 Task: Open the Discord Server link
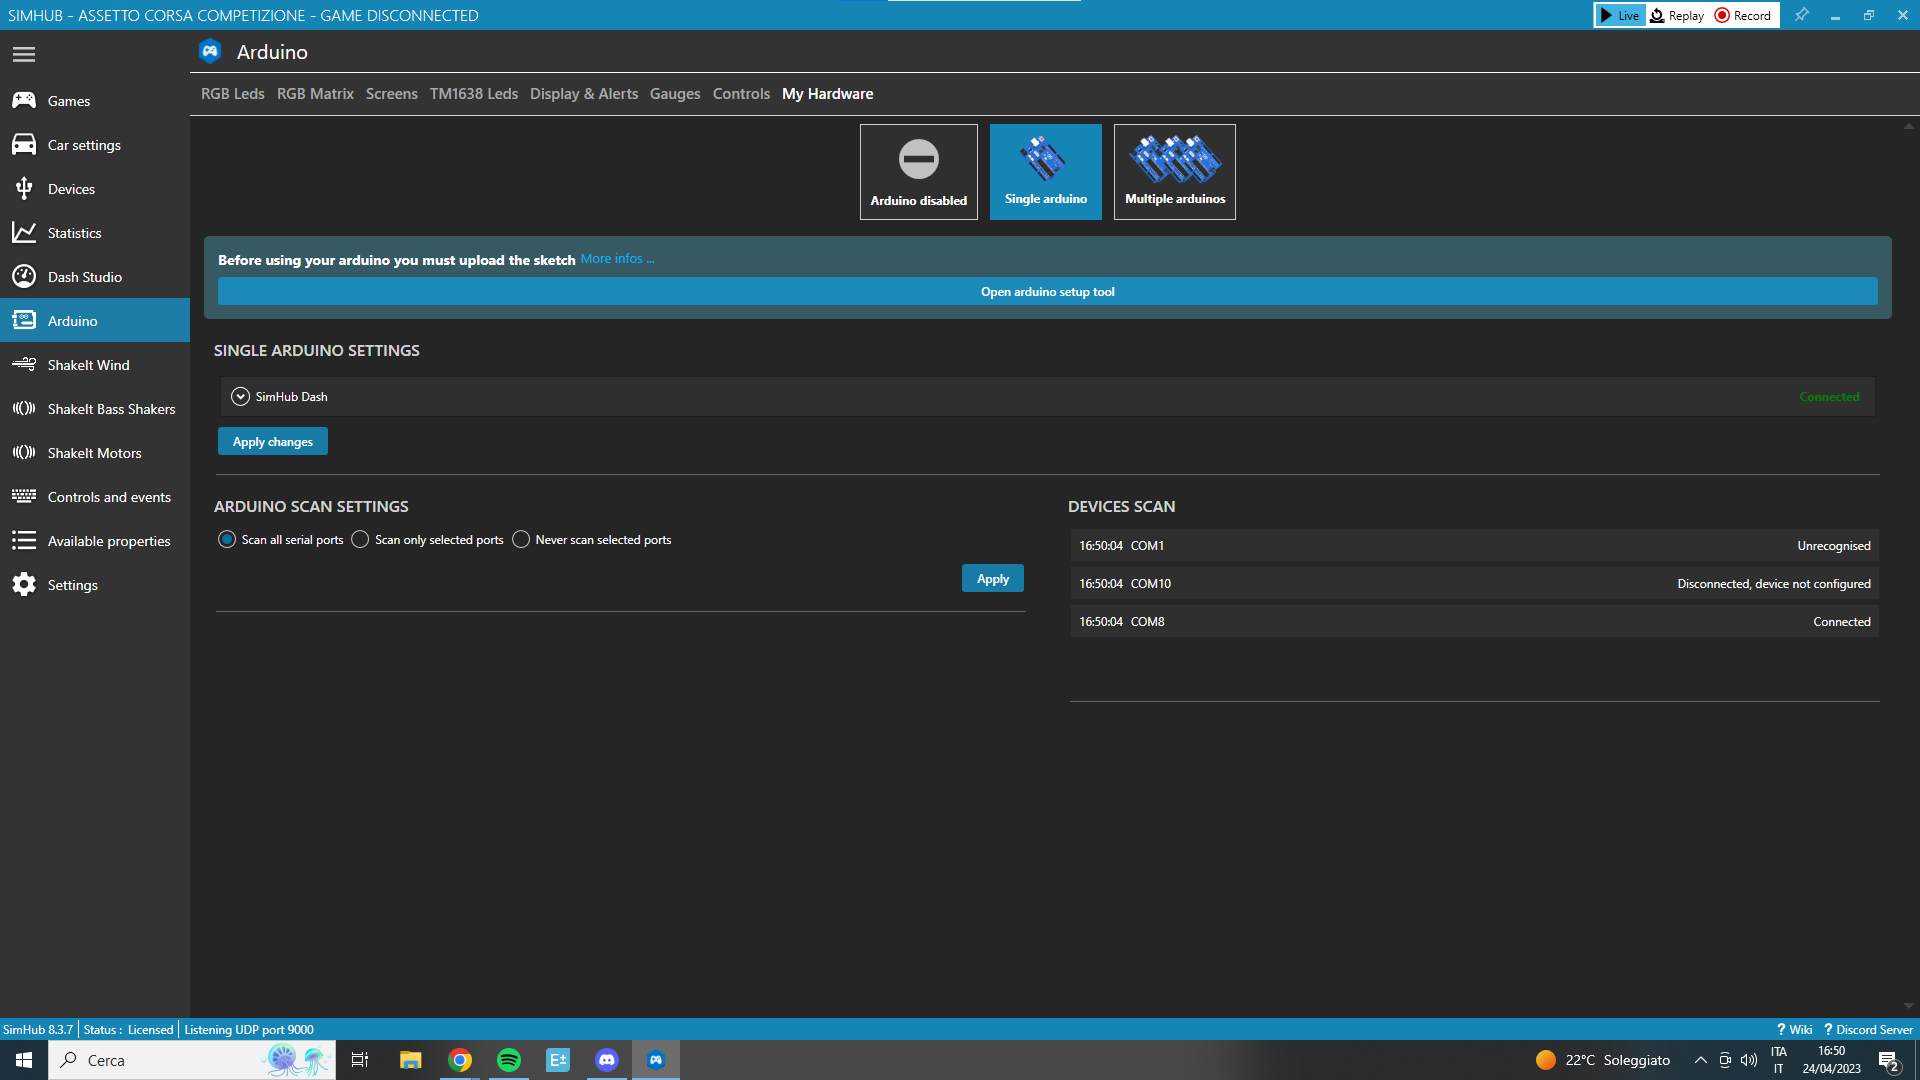1868,1030
